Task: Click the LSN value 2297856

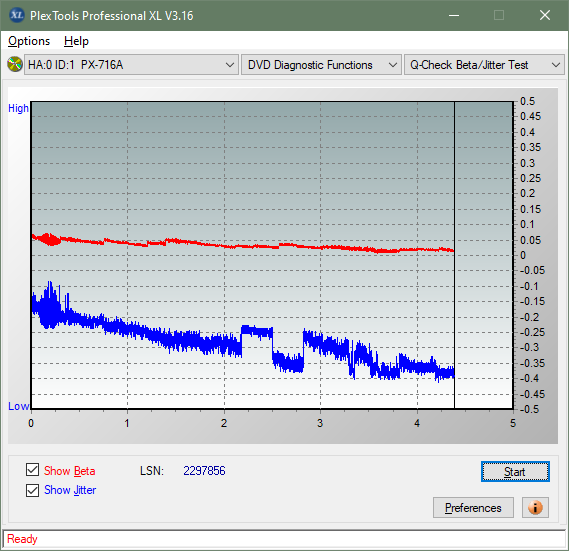Action: click(204, 471)
